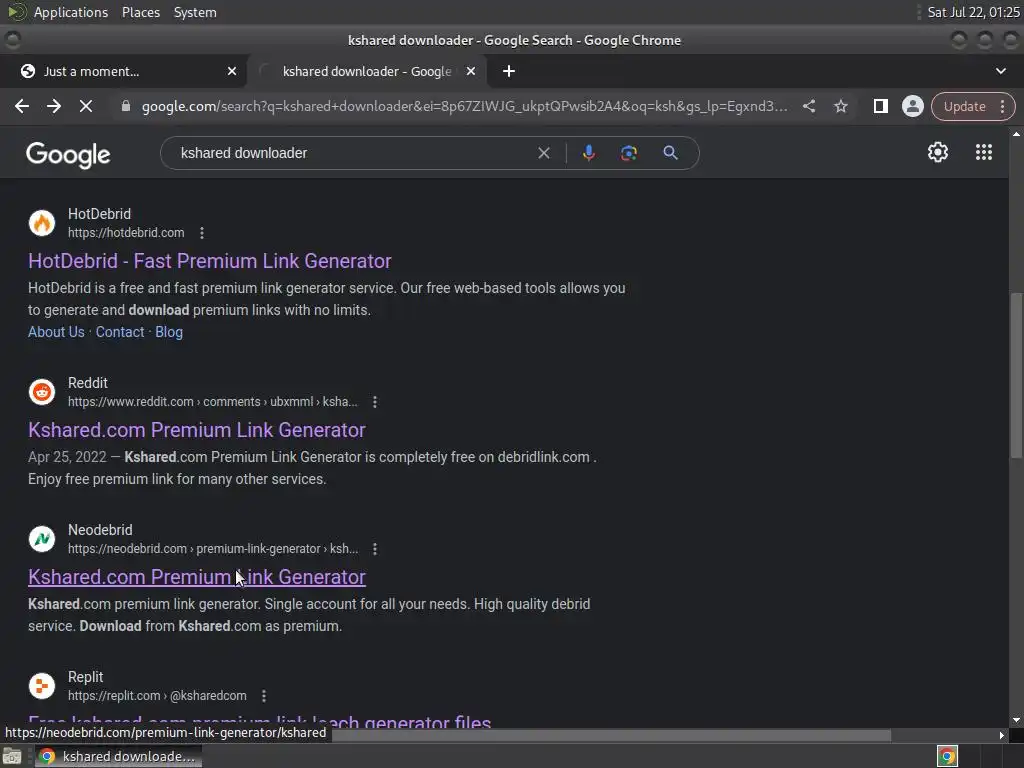Share this page from address bar

click(x=808, y=106)
